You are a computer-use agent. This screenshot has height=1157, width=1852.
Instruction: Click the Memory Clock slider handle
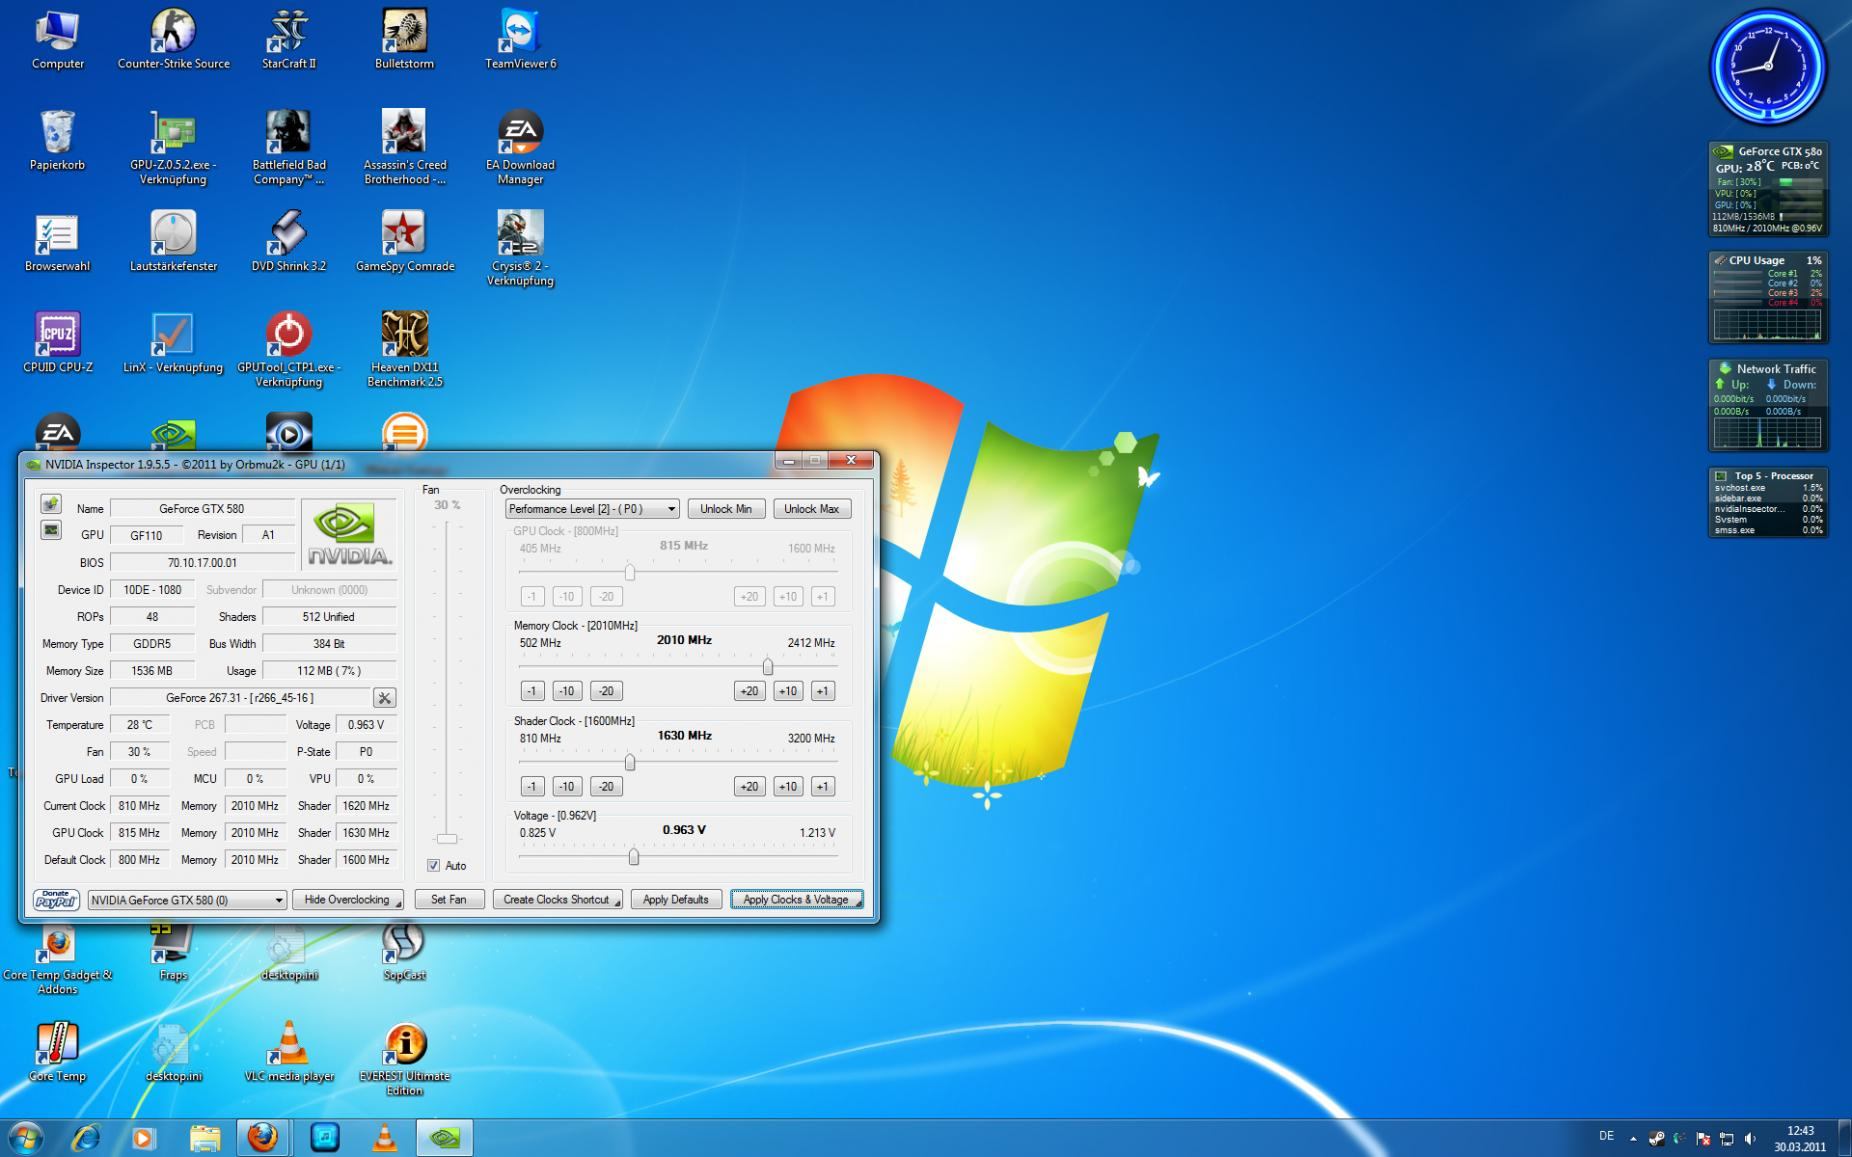point(768,667)
